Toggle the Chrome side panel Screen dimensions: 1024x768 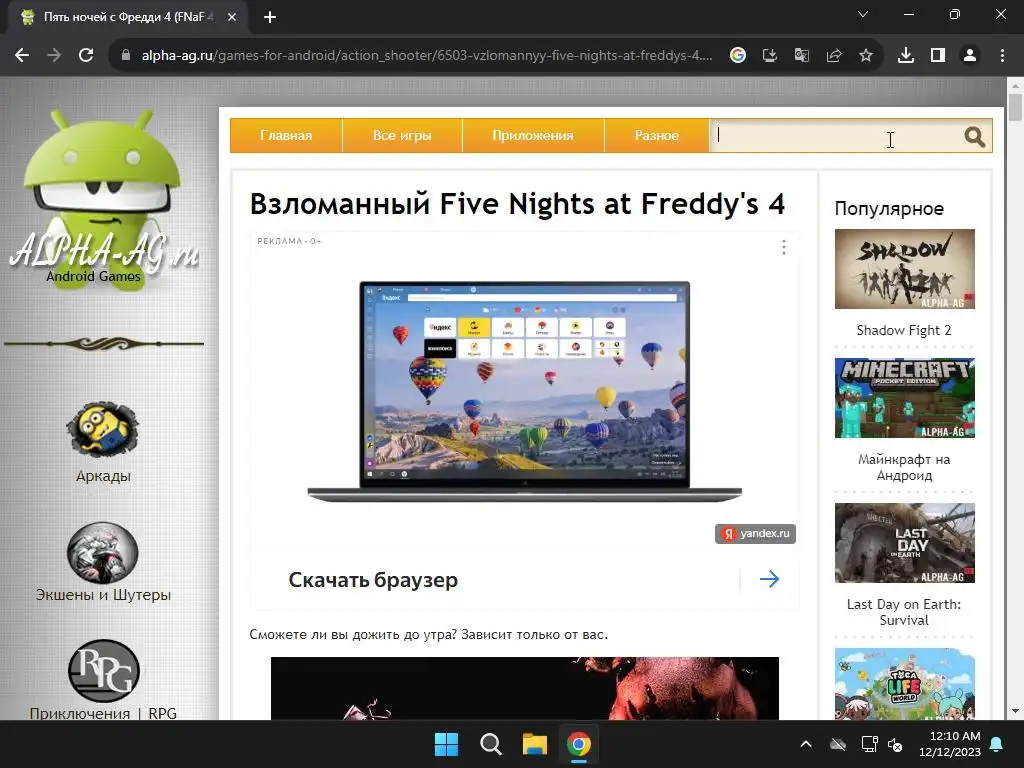tap(938, 56)
